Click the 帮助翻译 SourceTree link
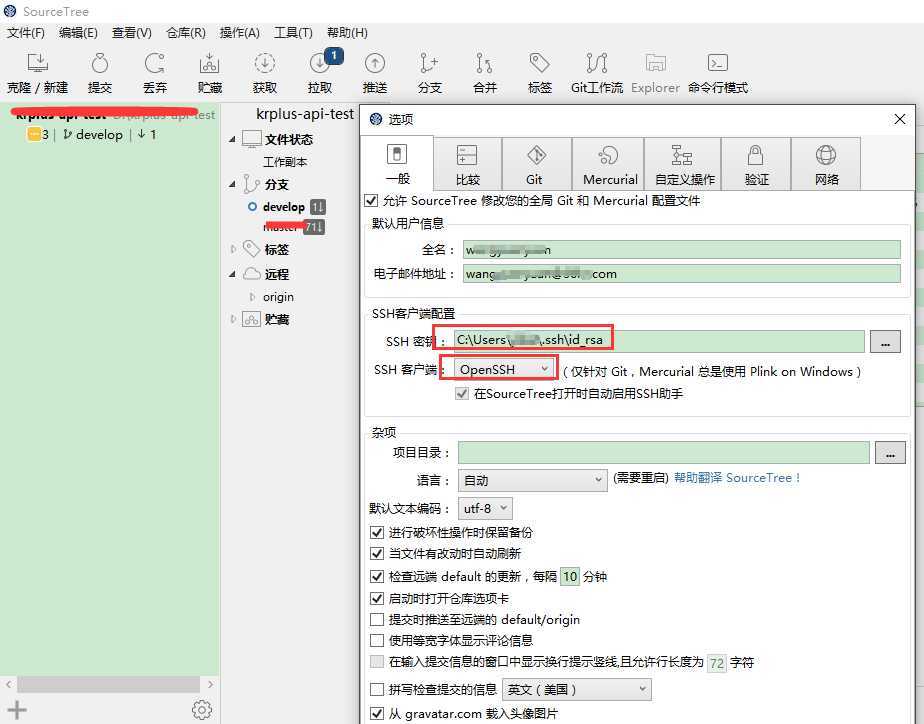The image size is (924, 724). tap(737, 478)
